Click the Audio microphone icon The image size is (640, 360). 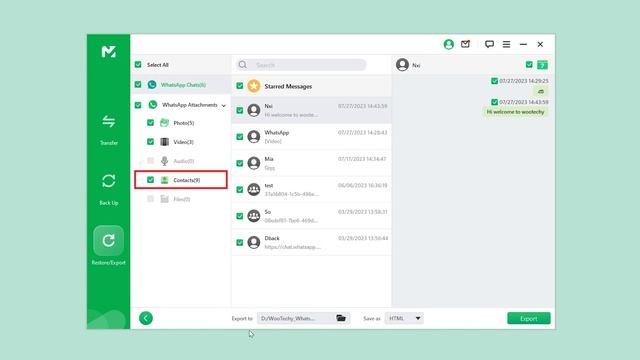click(164, 161)
